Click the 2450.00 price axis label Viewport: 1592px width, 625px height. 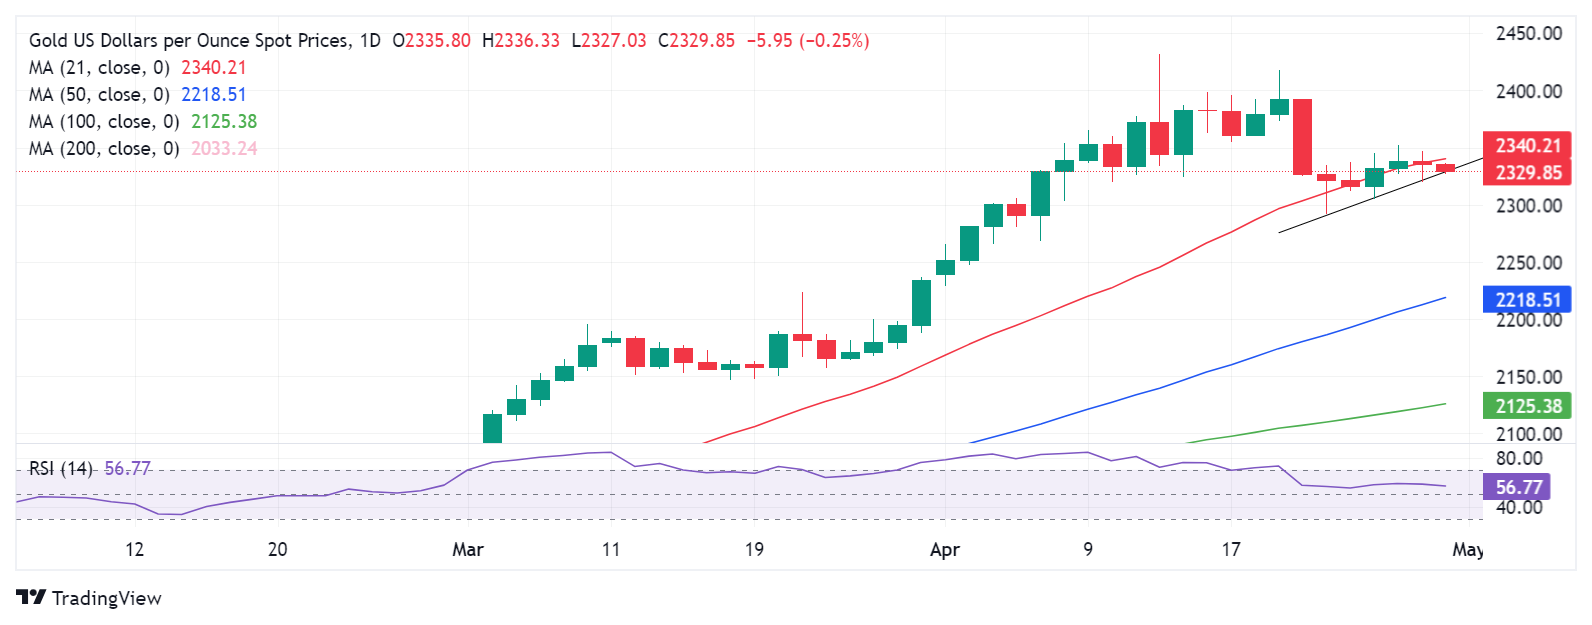(1528, 34)
